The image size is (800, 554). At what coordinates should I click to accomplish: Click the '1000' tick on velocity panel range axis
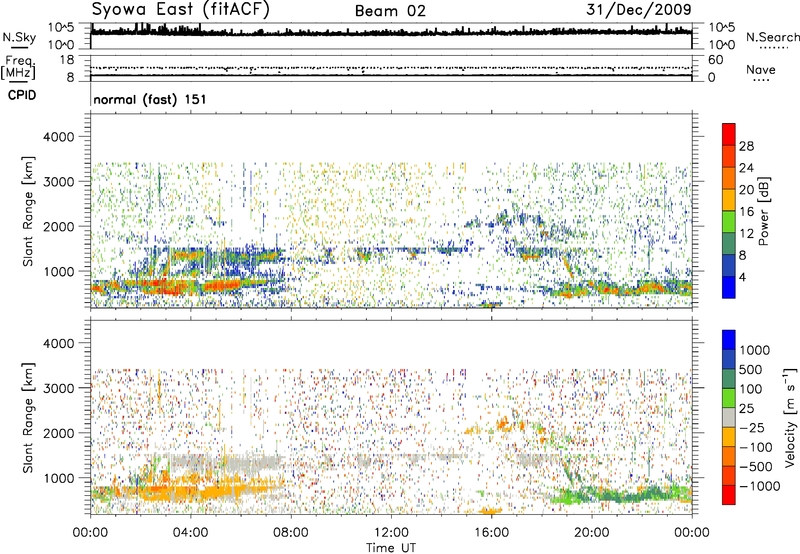pos(59,478)
